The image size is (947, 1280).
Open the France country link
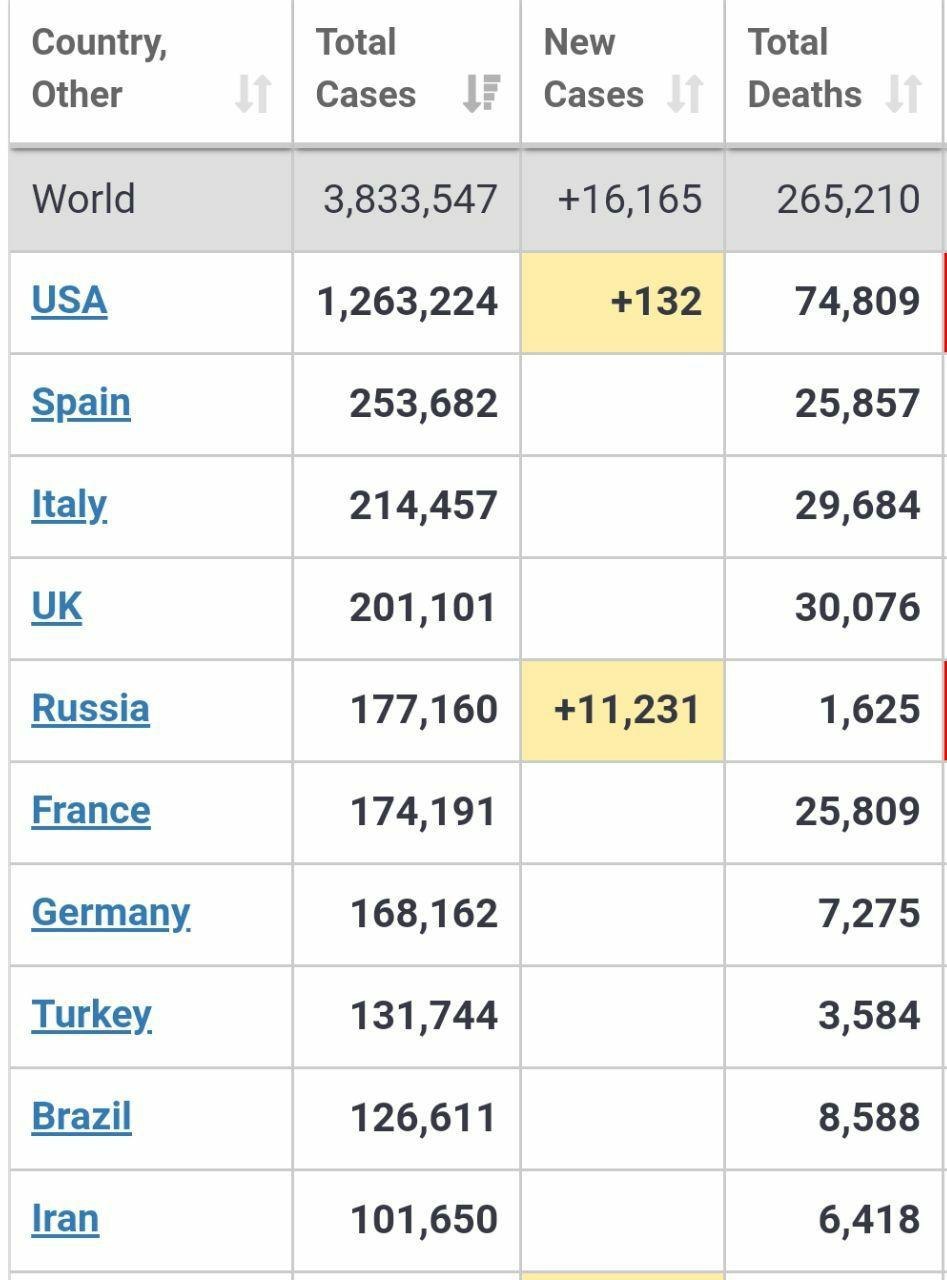tap(91, 811)
